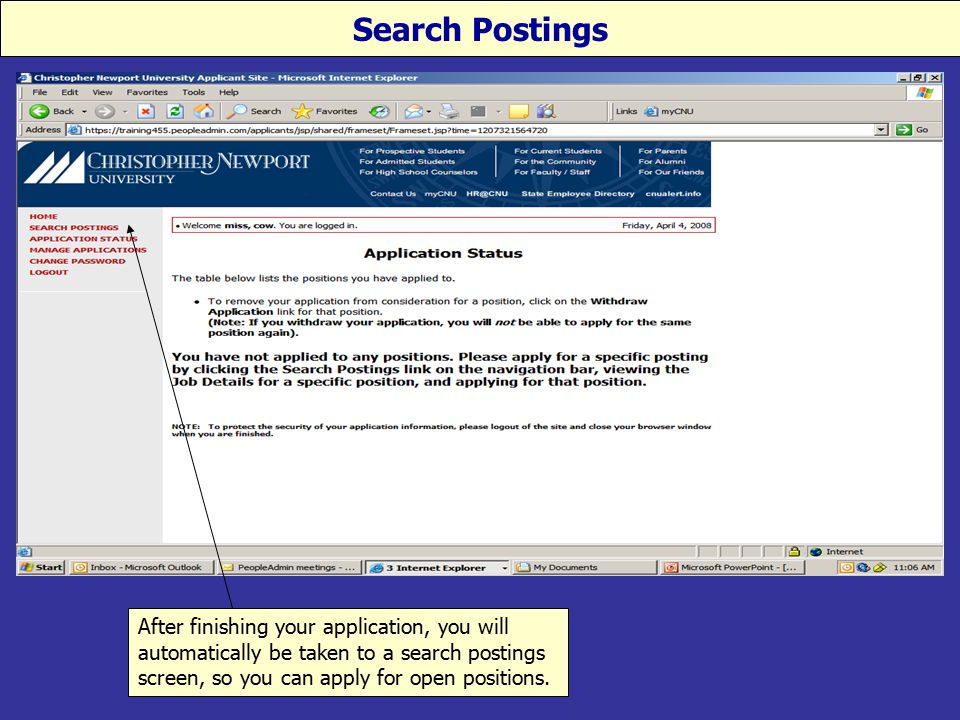Click myCNU link in banner footer
Screen dimensions: 960x720
(440, 193)
